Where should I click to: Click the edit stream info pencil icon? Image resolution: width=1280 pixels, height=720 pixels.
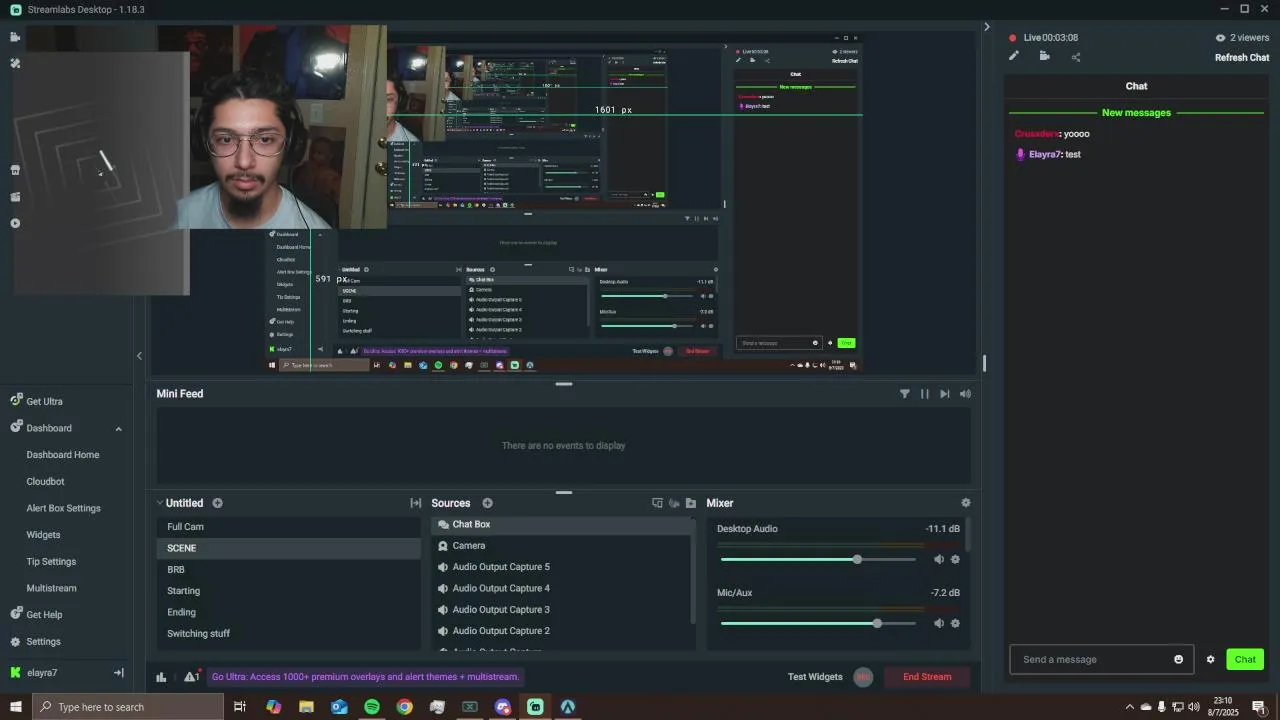pos(1013,56)
